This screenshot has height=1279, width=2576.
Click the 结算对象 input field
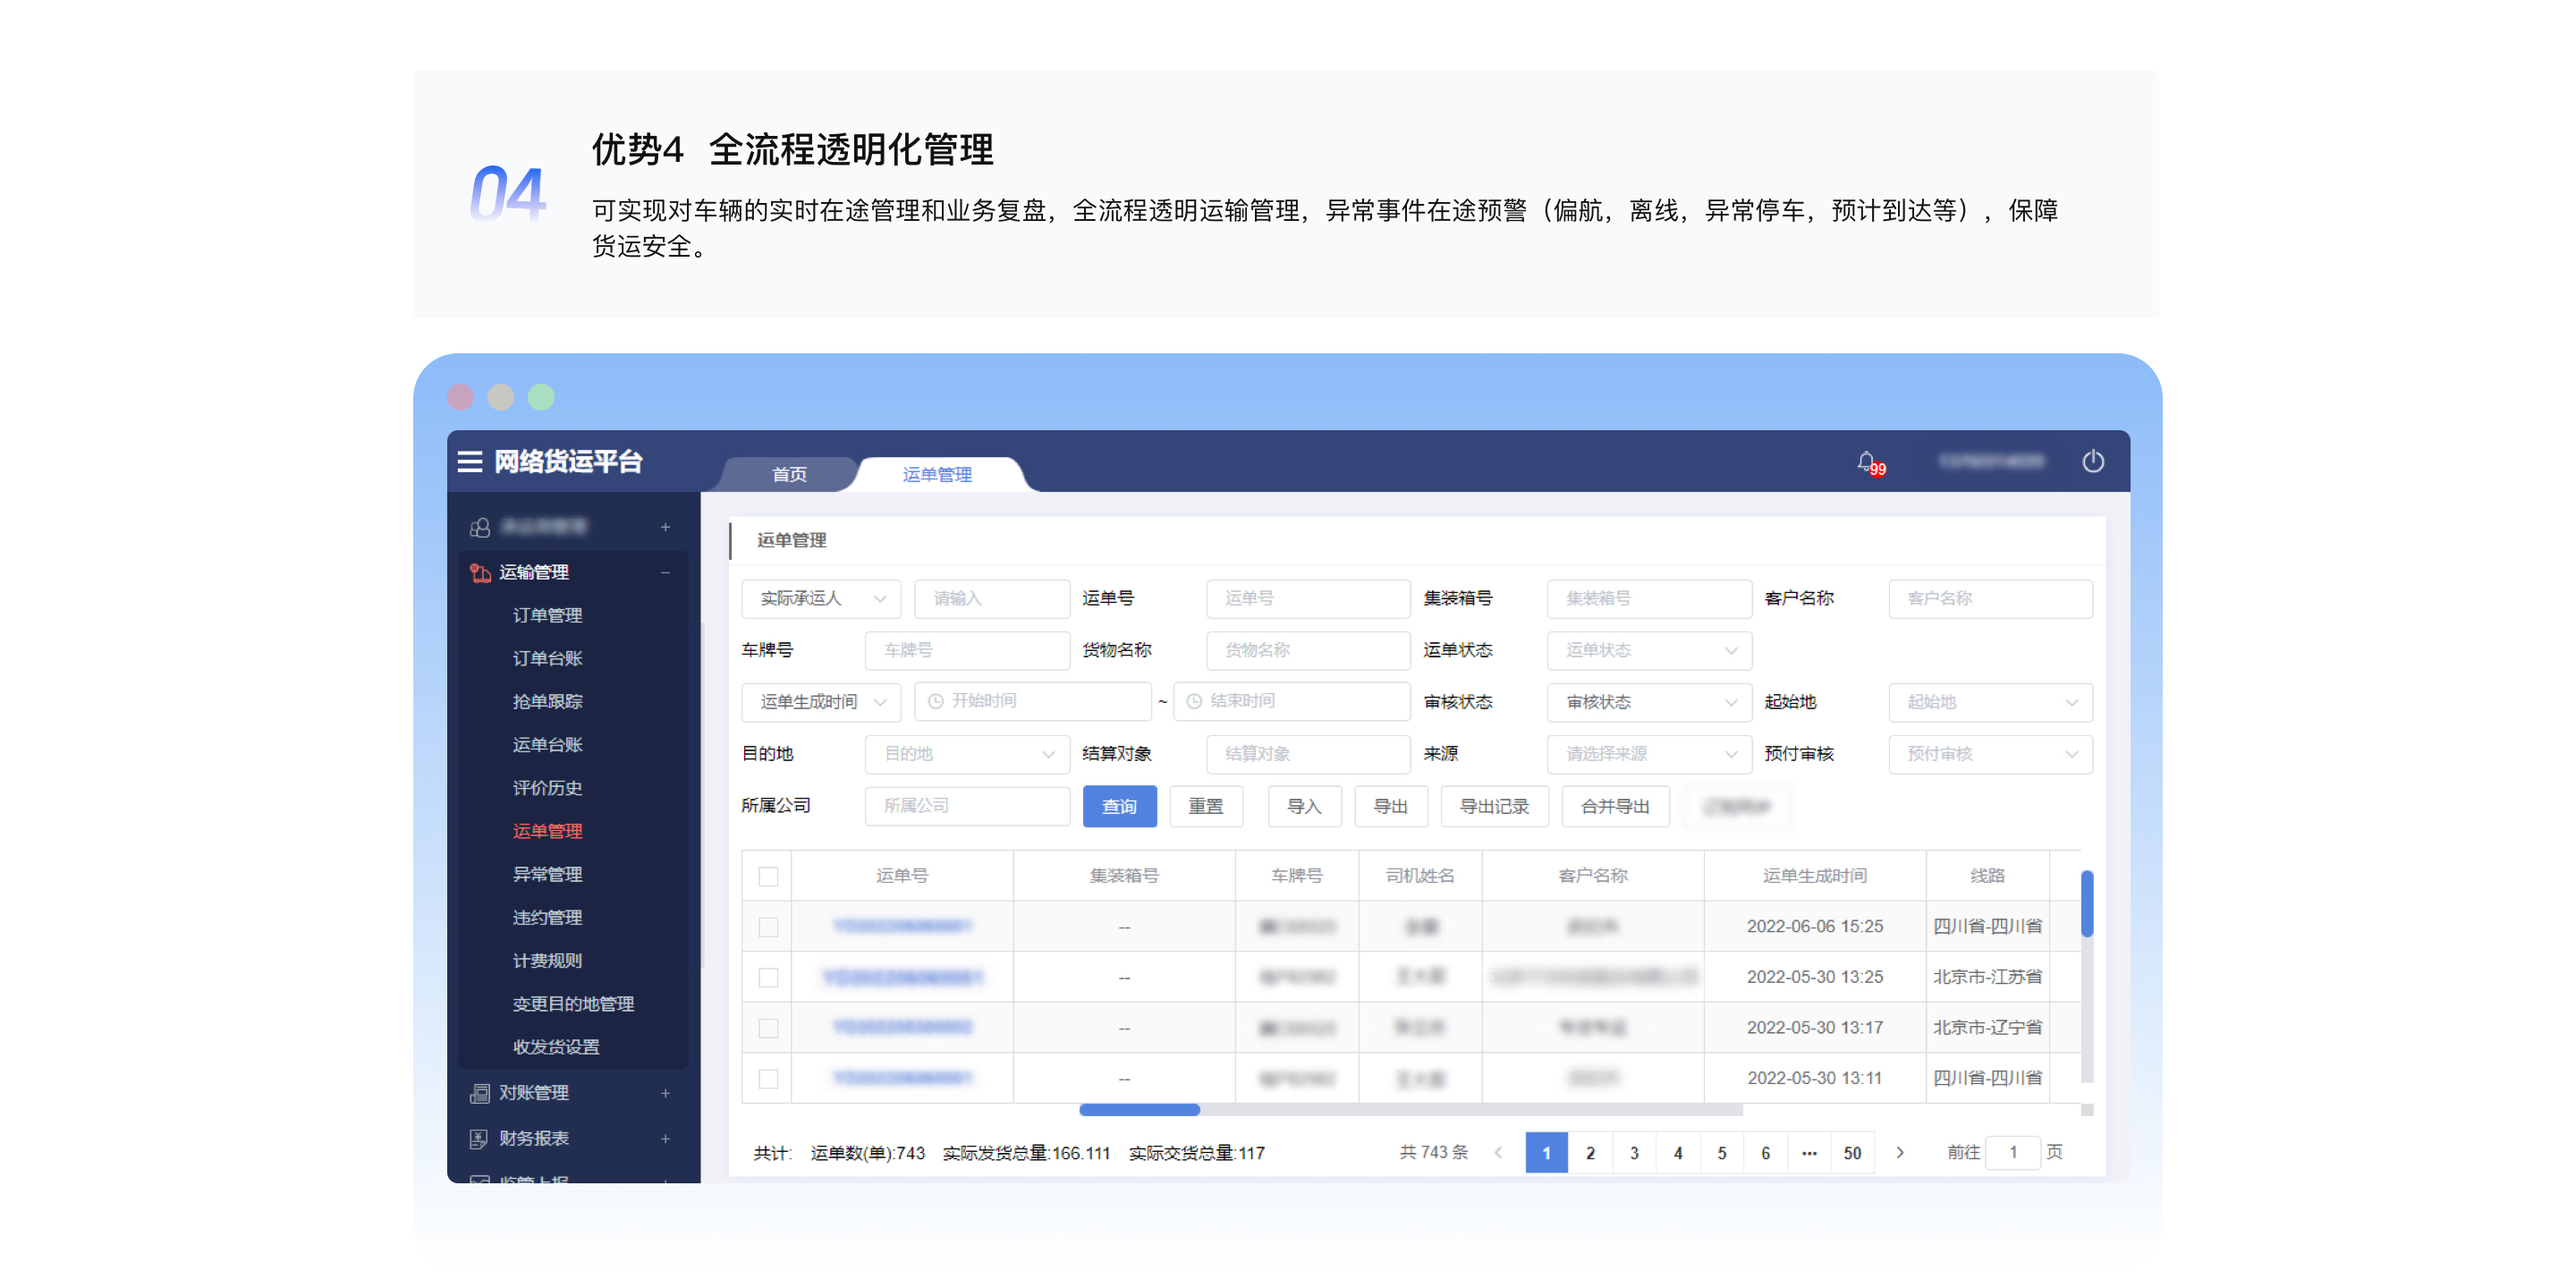(1308, 754)
